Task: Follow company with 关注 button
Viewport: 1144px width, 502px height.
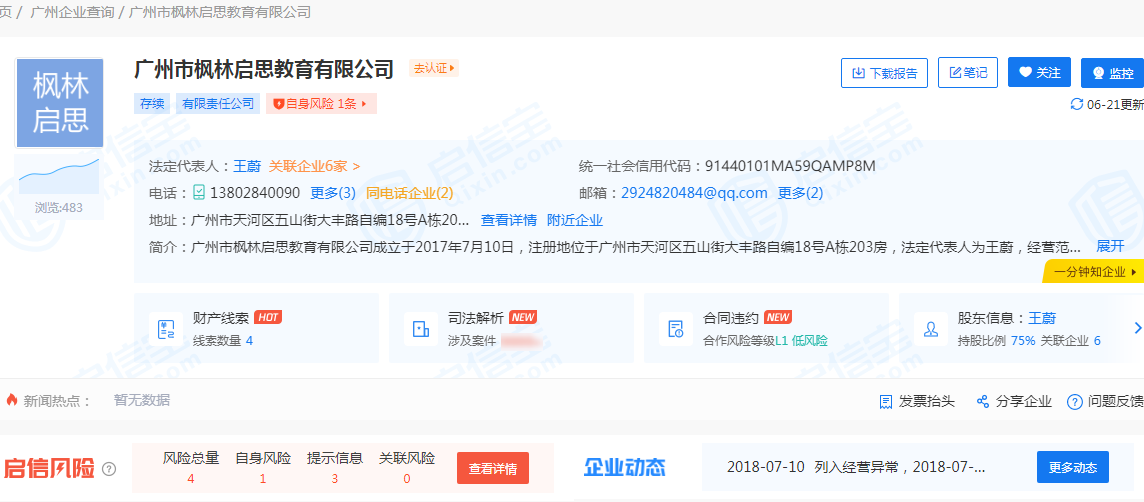Action: [1039, 72]
